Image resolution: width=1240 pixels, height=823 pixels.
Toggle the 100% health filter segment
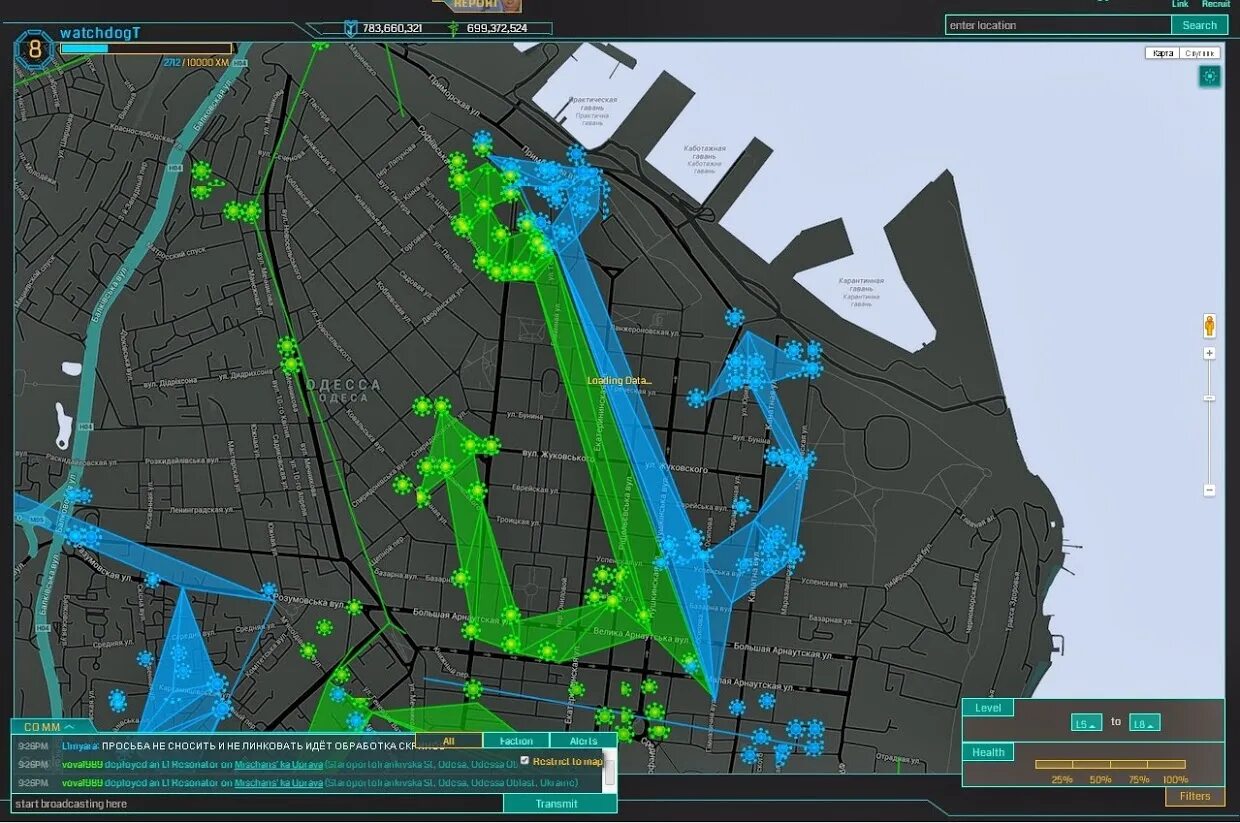(x=1166, y=764)
